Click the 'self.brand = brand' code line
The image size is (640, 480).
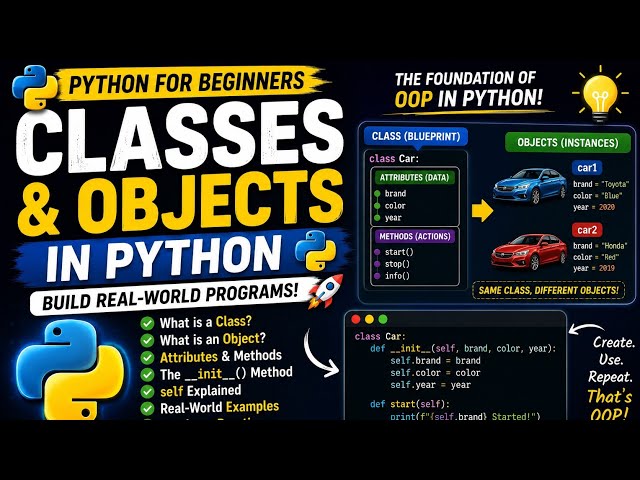[436, 361]
